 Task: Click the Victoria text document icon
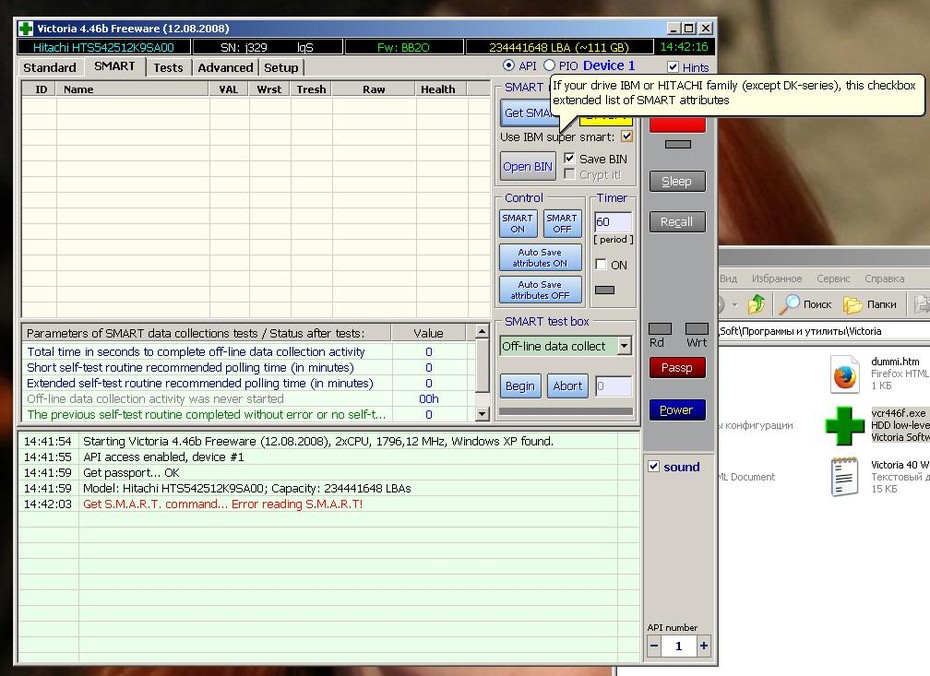[845, 476]
